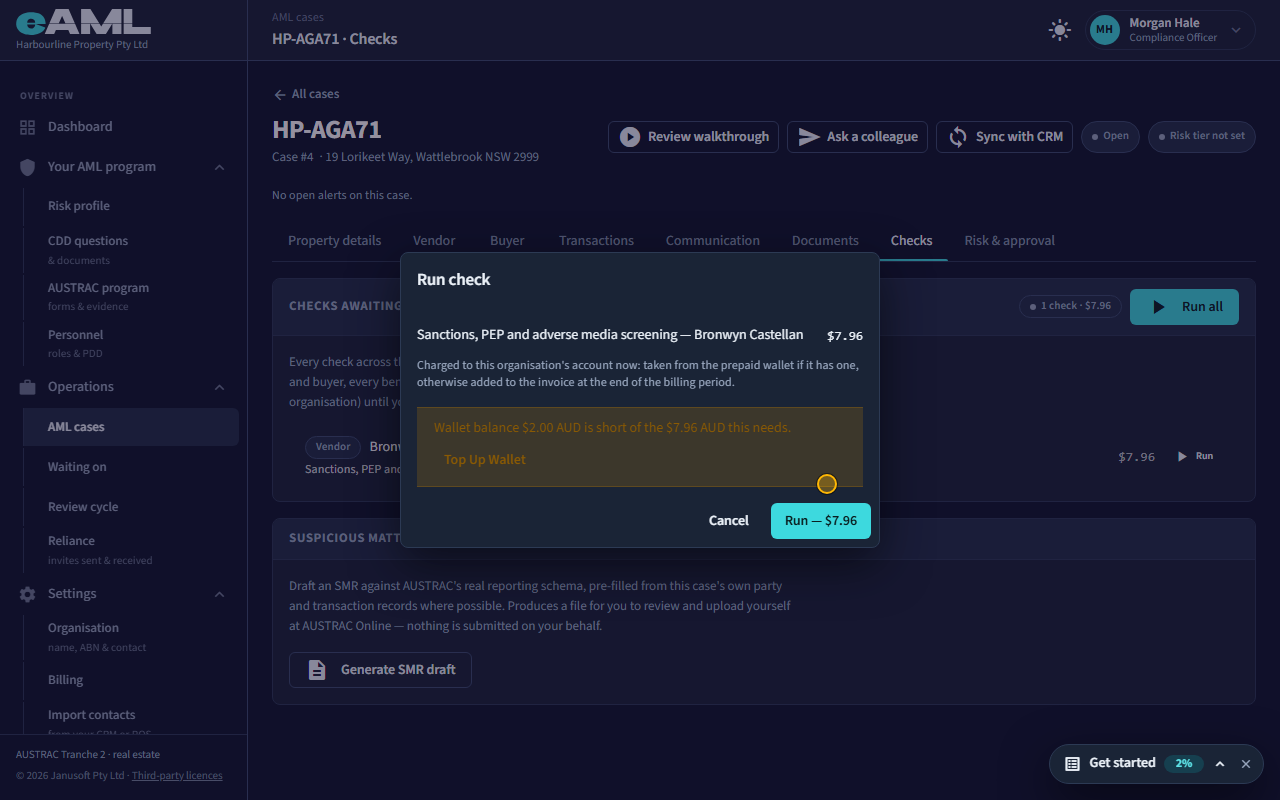
Task: Click the Open status badge
Action: [x=1110, y=136]
